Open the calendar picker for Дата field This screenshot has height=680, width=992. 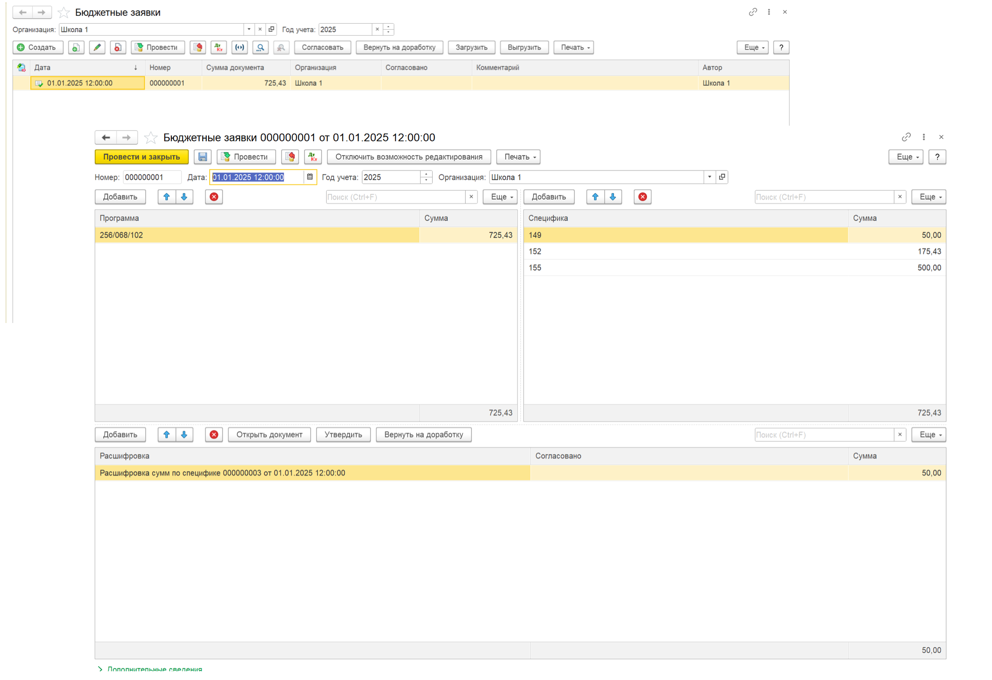(x=310, y=177)
